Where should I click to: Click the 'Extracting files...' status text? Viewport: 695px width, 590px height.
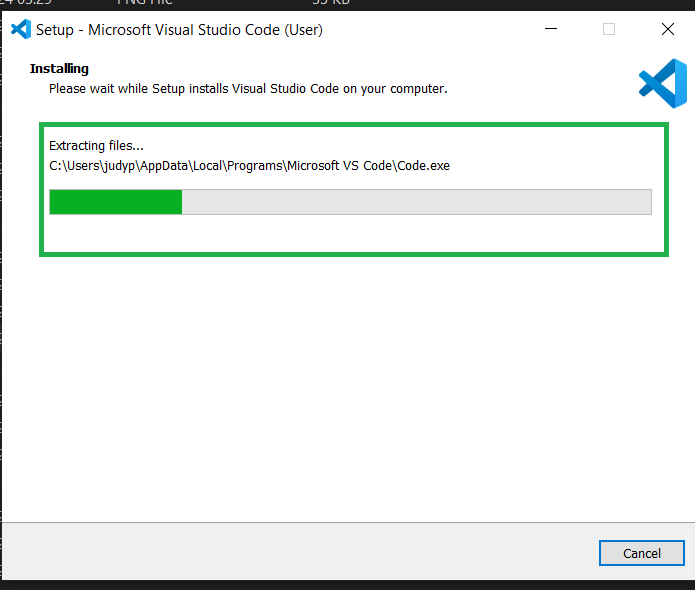point(96,145)
